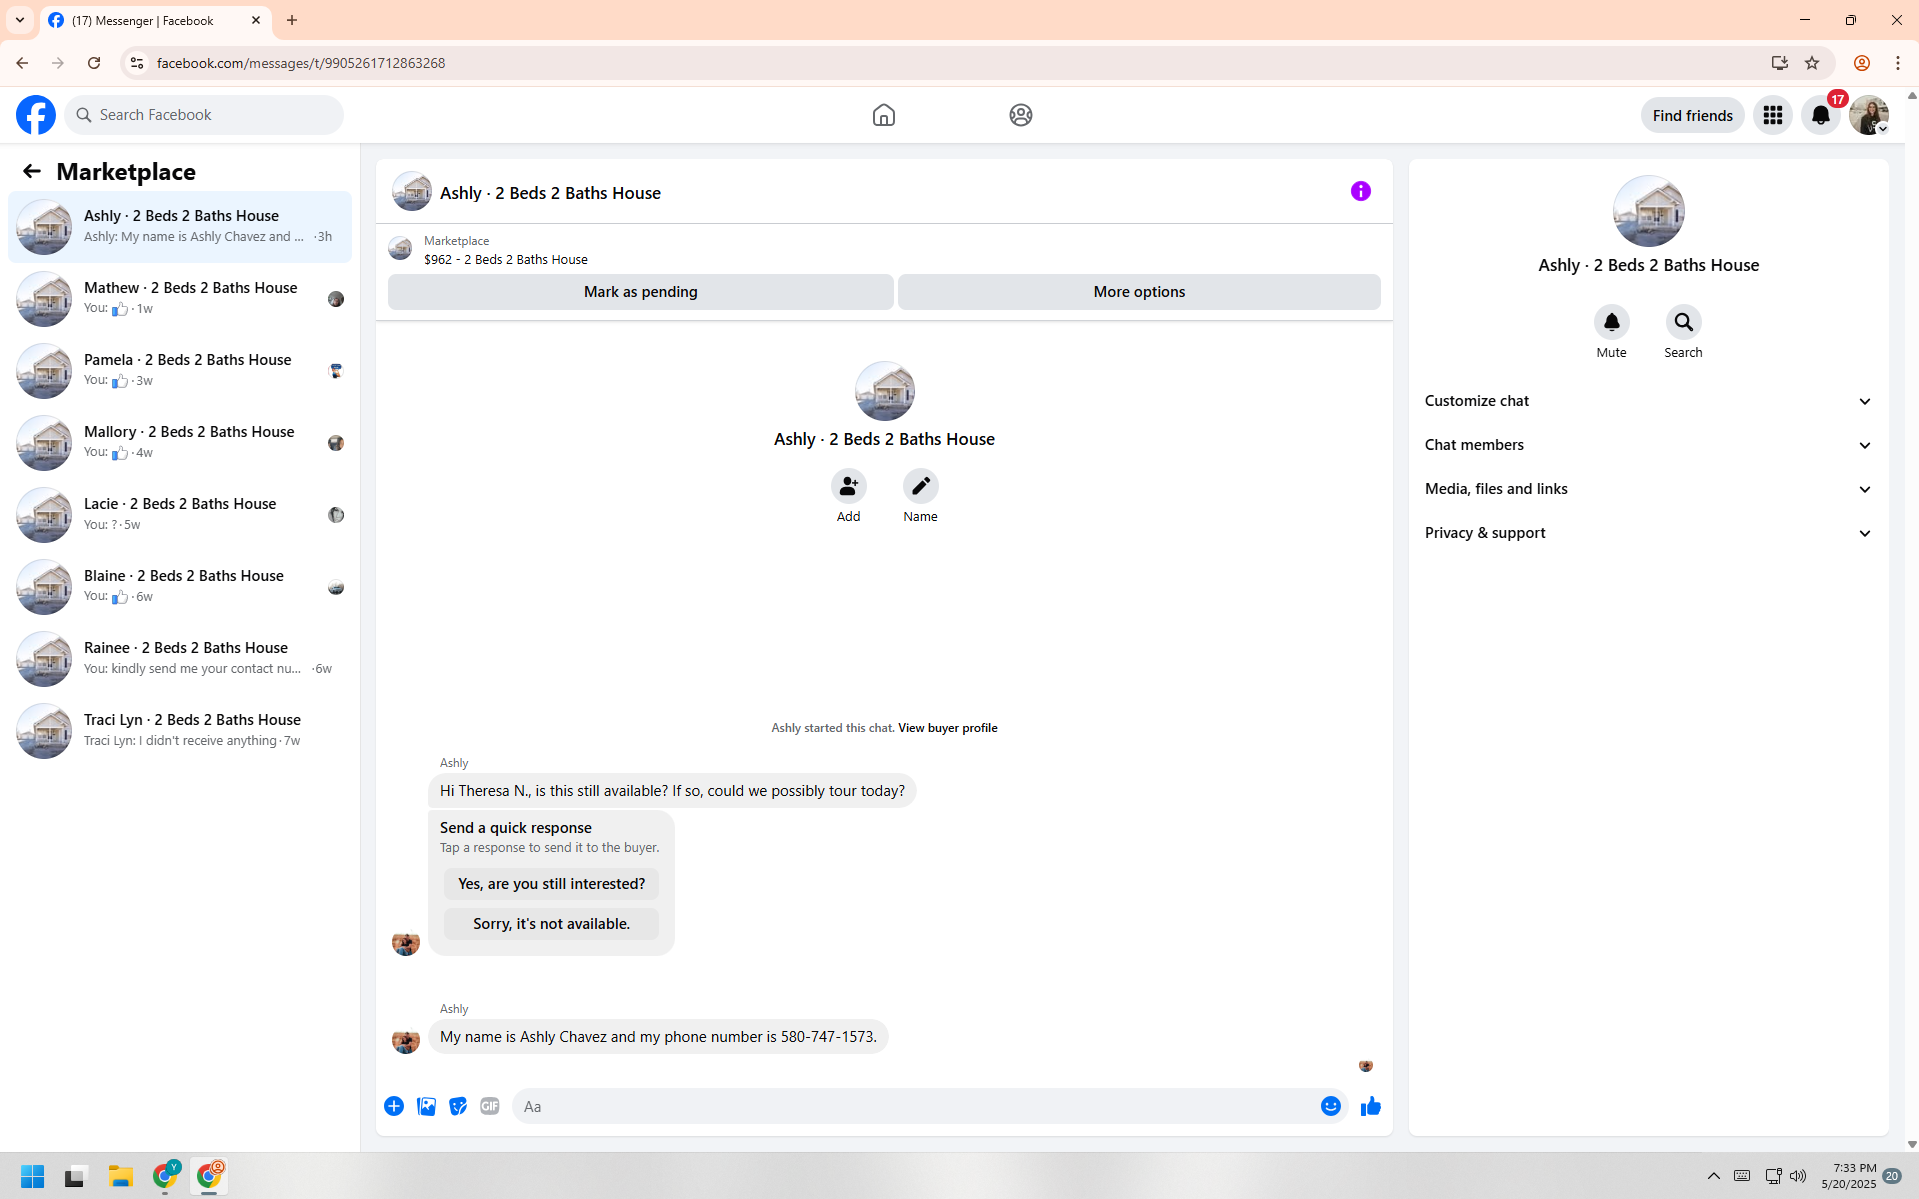Open the apps grid menu
This screenshot has width=1919, height=1199.
point(1772,115)
